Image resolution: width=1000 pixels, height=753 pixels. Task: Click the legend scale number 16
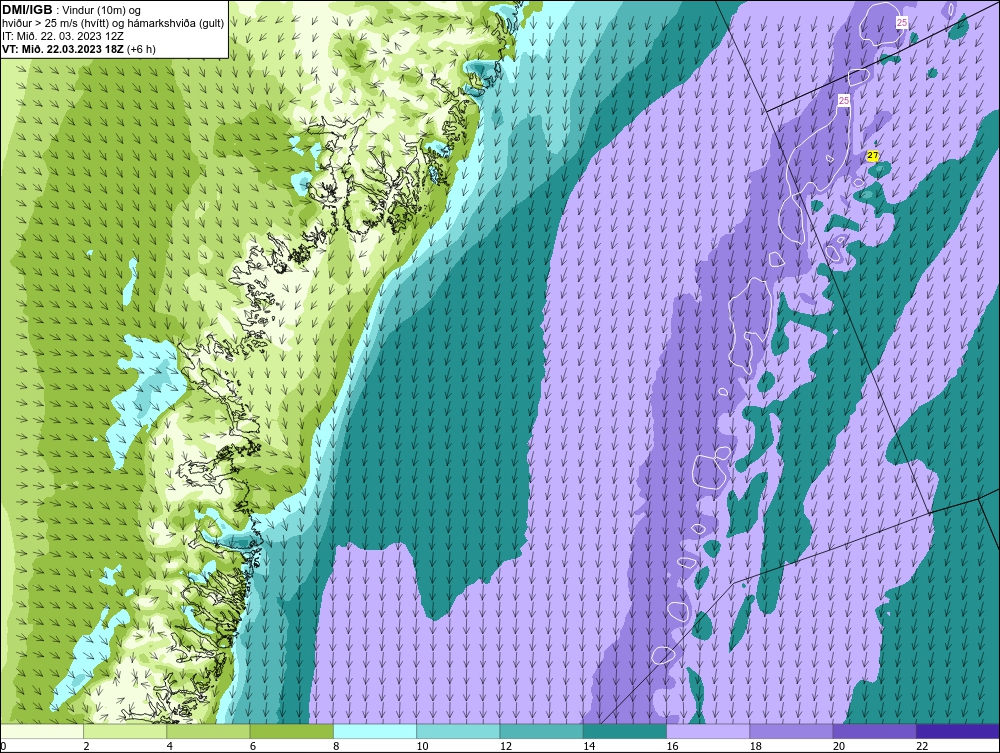point(672,746)
